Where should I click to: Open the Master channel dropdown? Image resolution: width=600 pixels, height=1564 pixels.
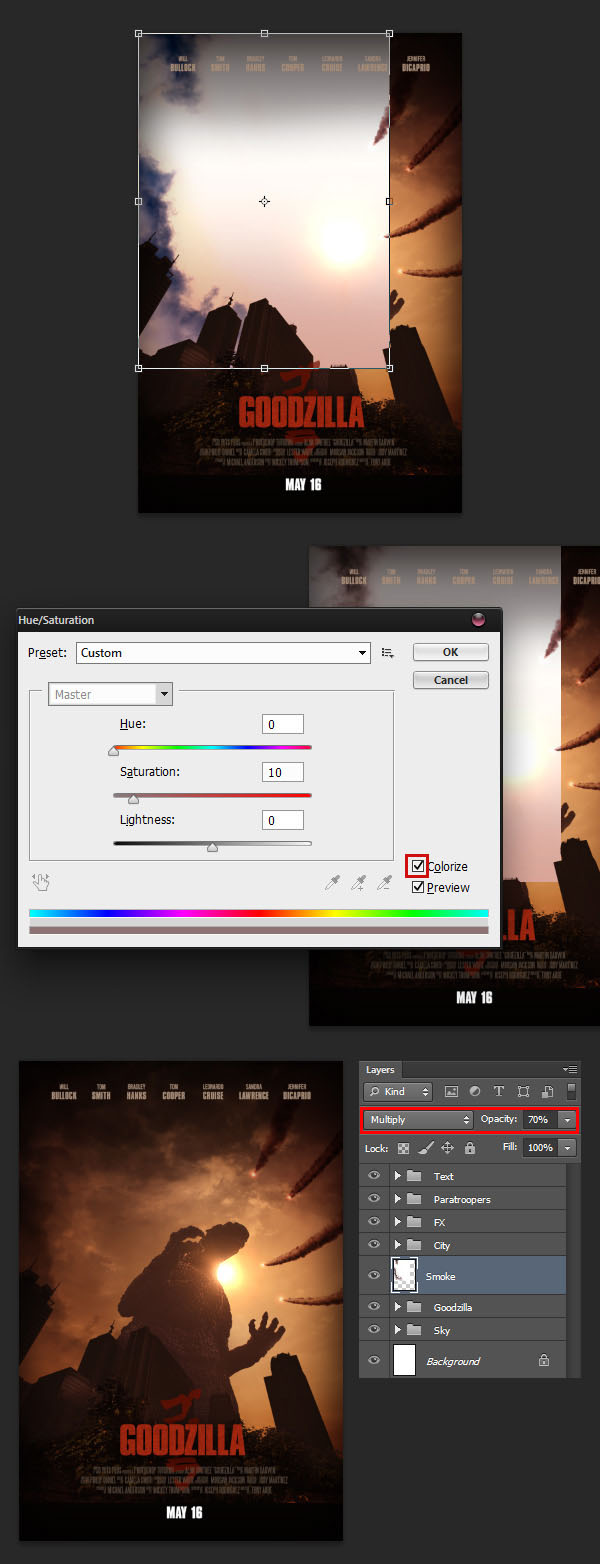click(x=111, y=694)
